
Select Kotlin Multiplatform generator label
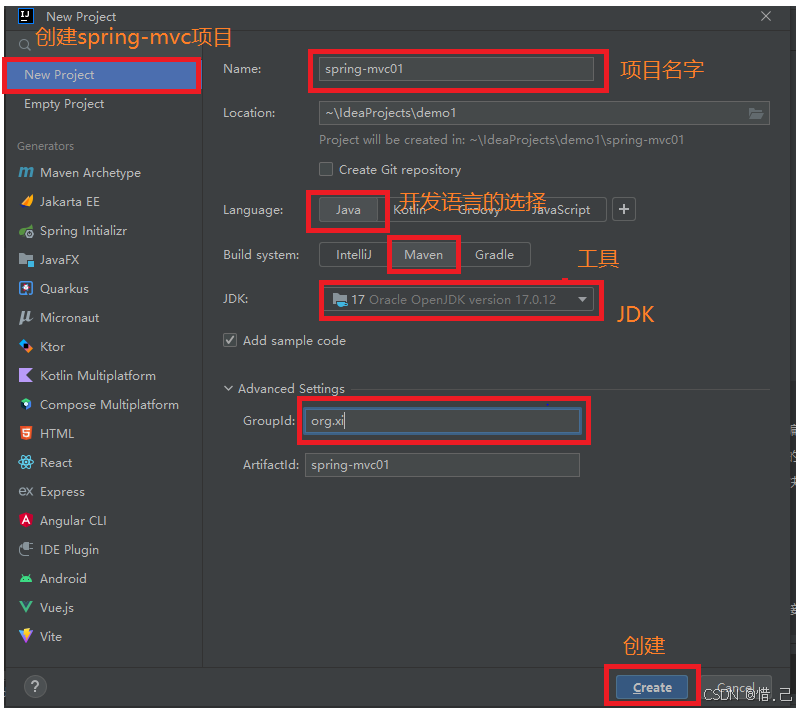tap(98, 376)
